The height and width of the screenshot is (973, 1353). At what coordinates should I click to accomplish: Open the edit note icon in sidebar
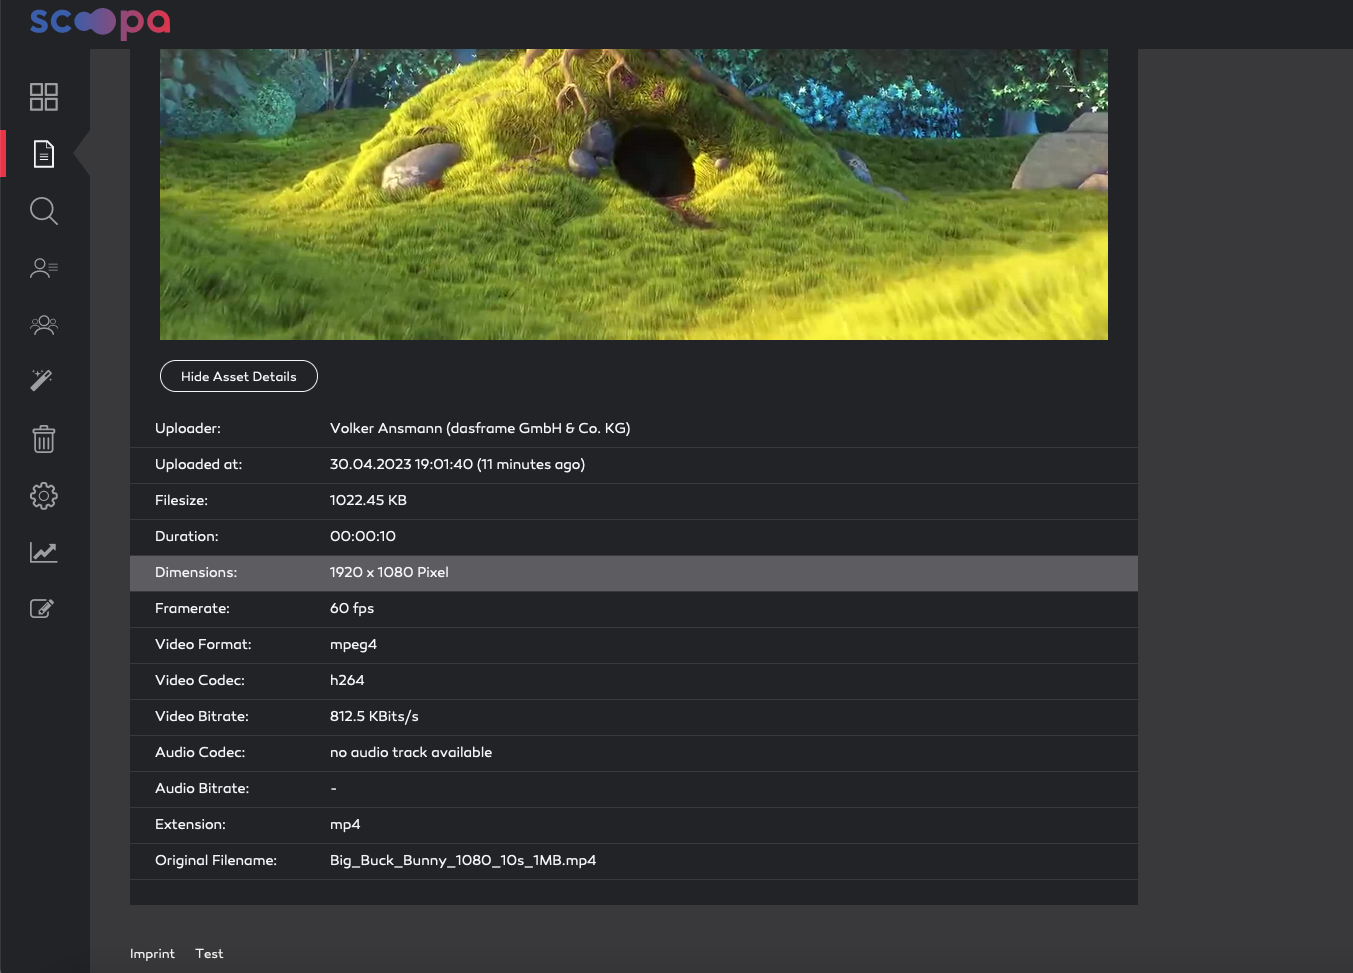42,608
